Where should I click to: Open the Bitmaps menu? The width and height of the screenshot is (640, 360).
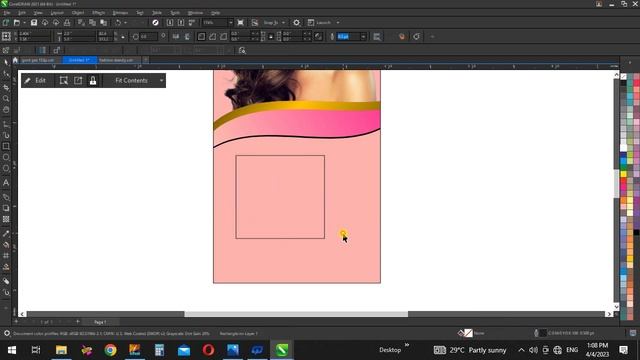point(120,13)
